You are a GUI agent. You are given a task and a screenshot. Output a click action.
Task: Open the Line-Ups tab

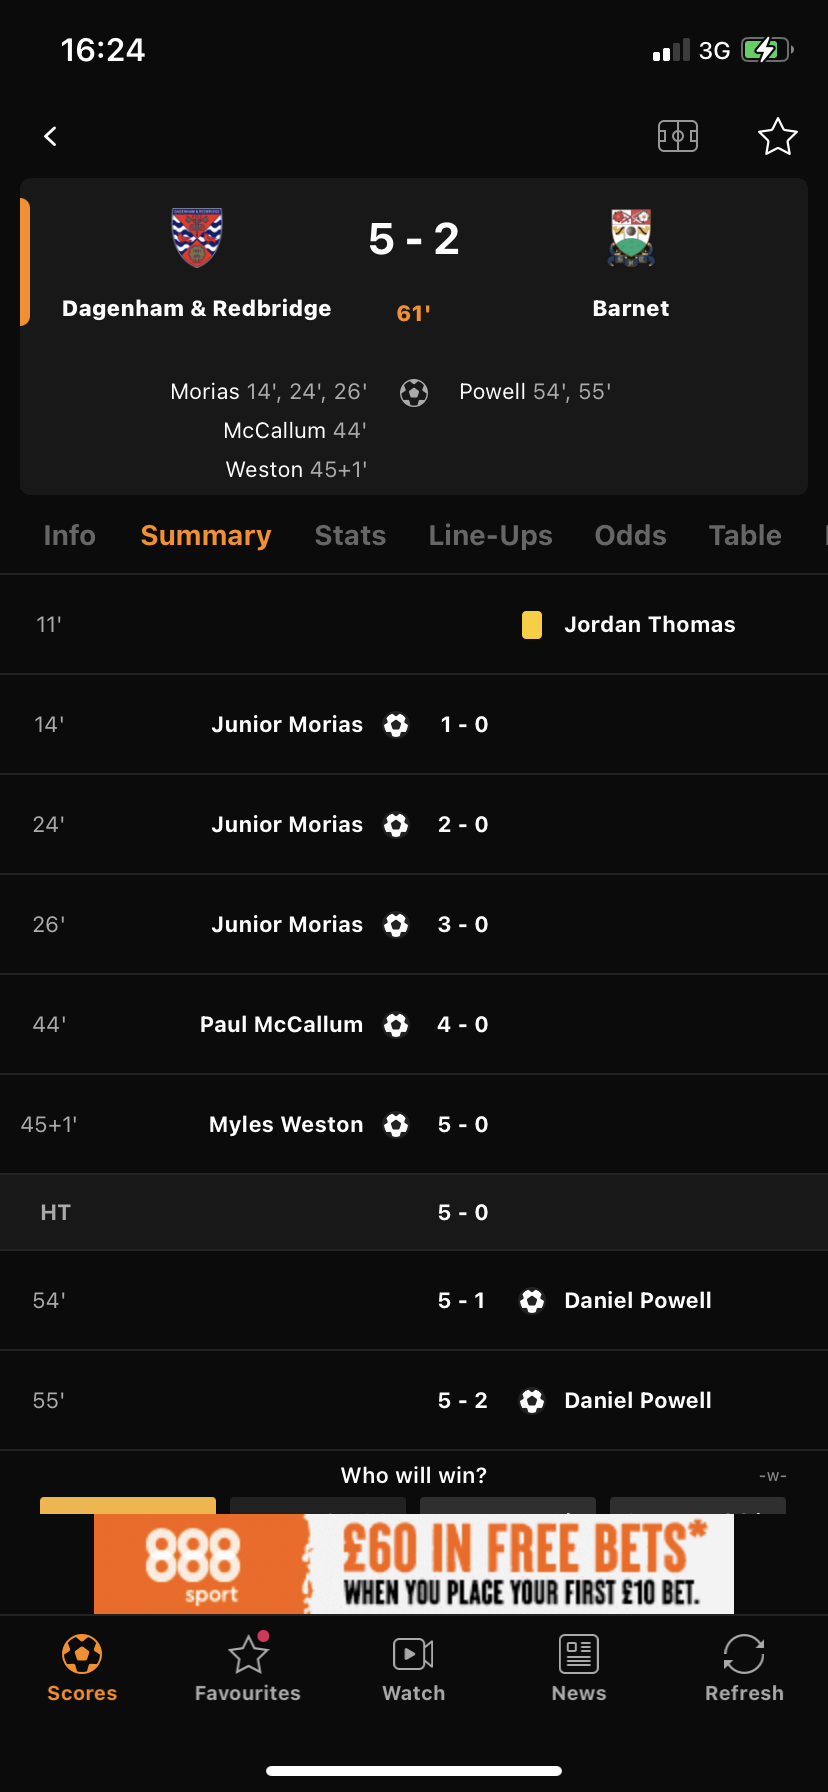coord(490,536)
